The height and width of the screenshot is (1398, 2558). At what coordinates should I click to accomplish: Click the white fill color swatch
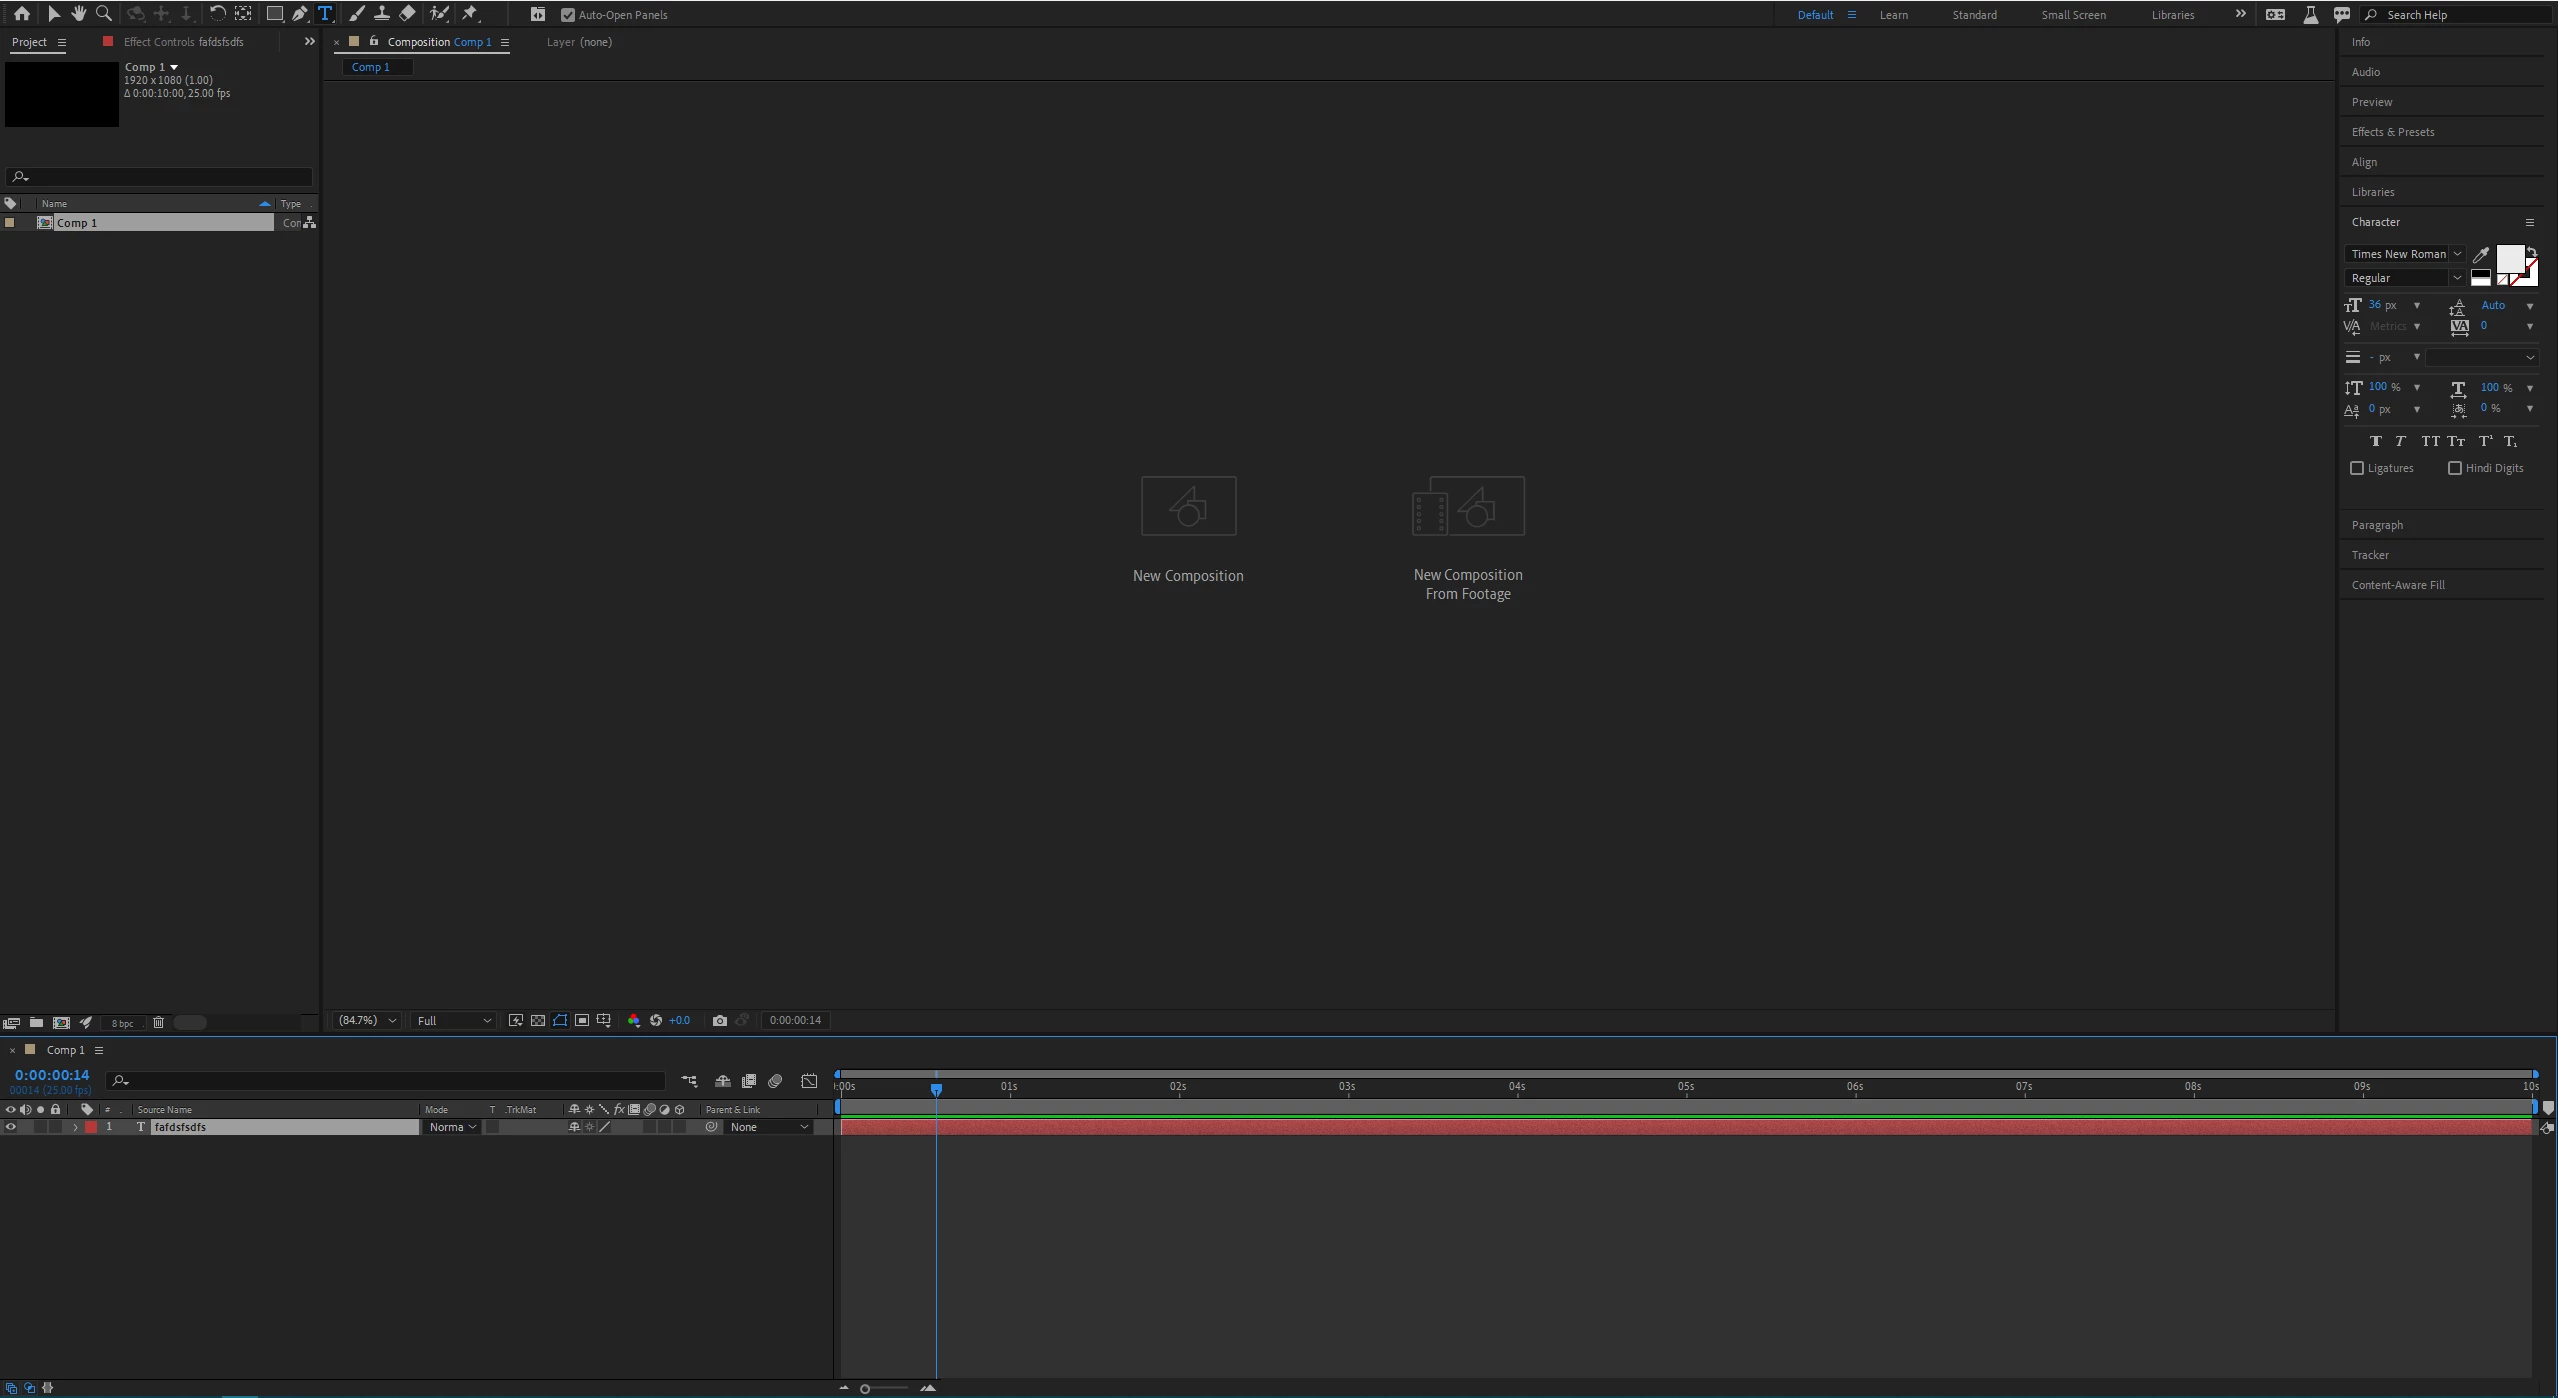pyautogui.click(x=2509, y=259)
